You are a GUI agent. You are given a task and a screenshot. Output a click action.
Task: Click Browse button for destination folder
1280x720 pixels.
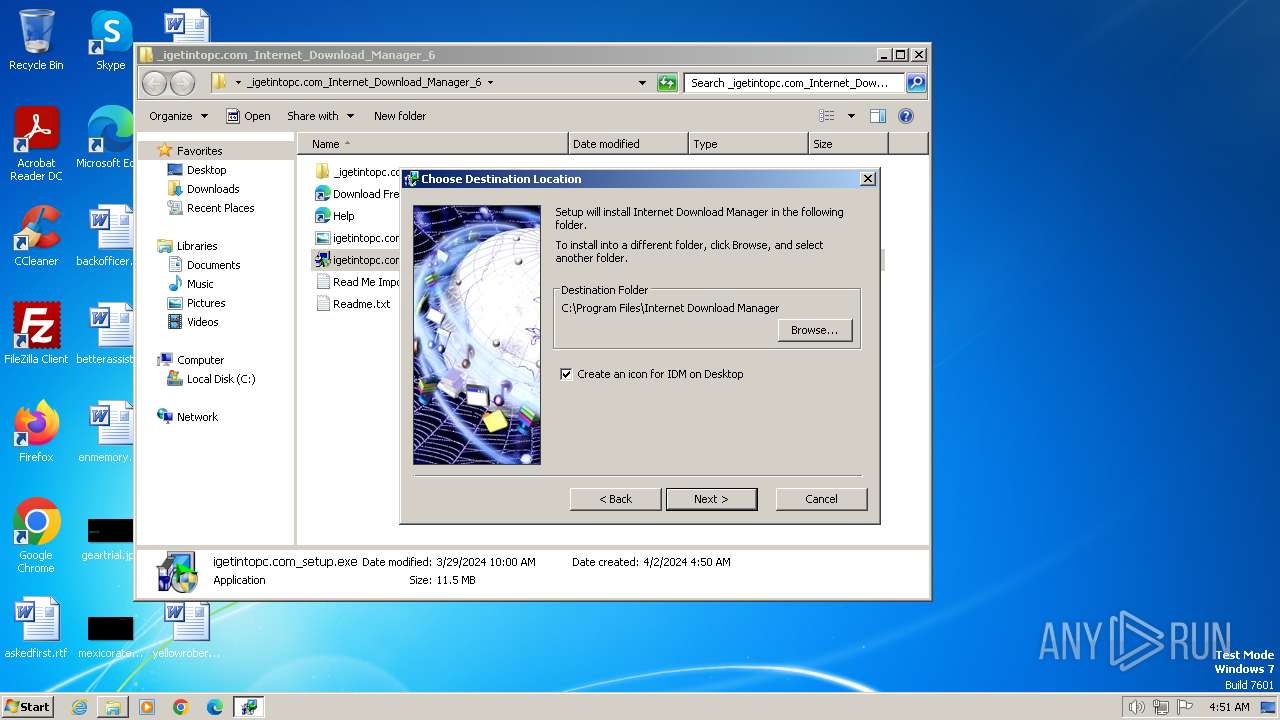(x=815, y=330)
